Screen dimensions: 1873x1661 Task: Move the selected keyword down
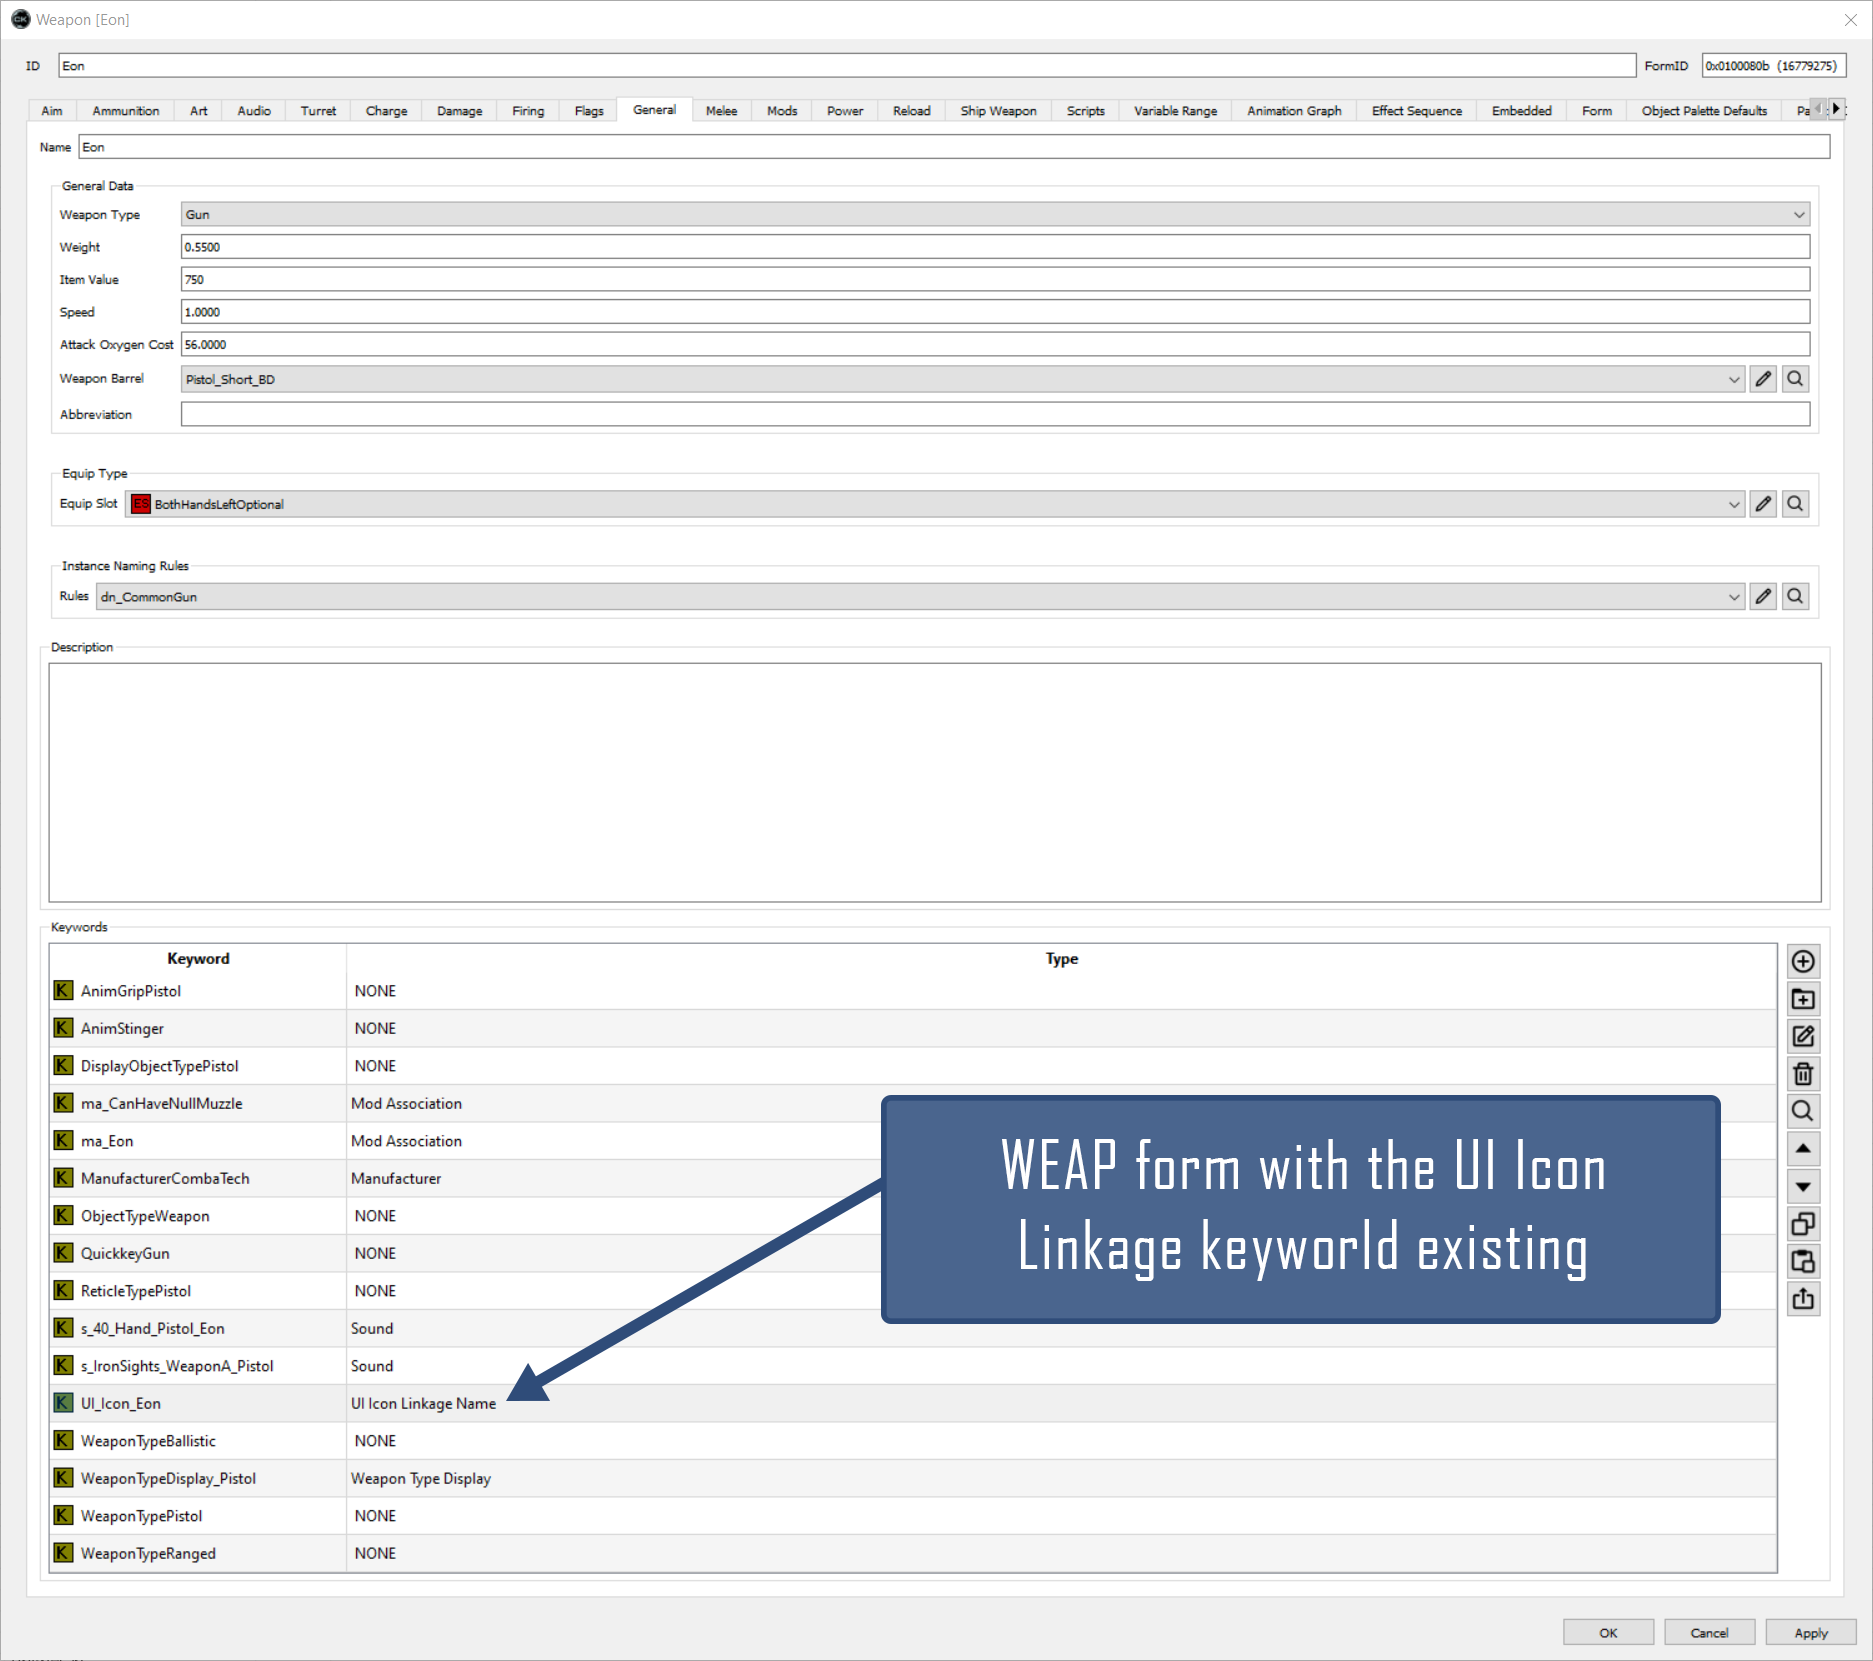[x=1803, y=1186]
